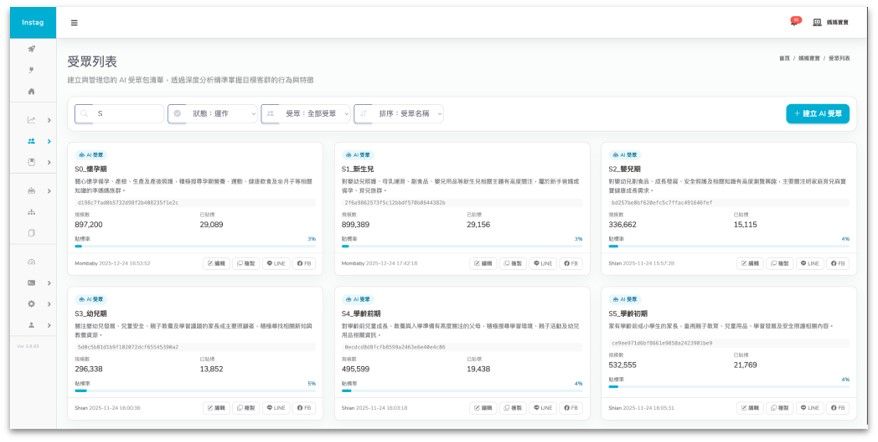Open the red chat notification icon
878x442 pixels.
pyautogui.click(x=796, y=21)
